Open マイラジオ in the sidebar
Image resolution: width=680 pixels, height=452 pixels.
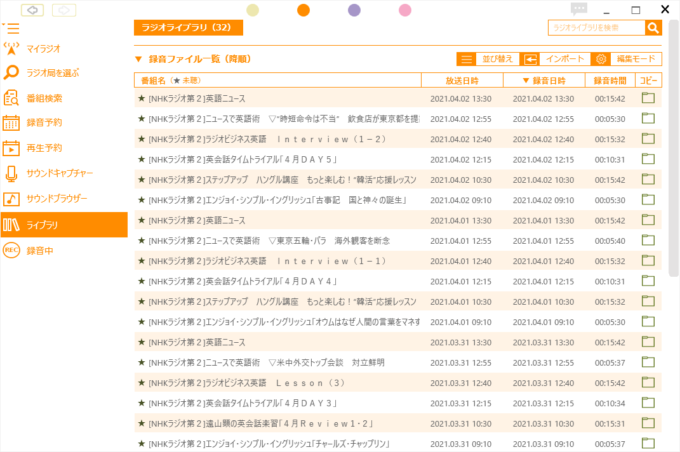point(43,49)
